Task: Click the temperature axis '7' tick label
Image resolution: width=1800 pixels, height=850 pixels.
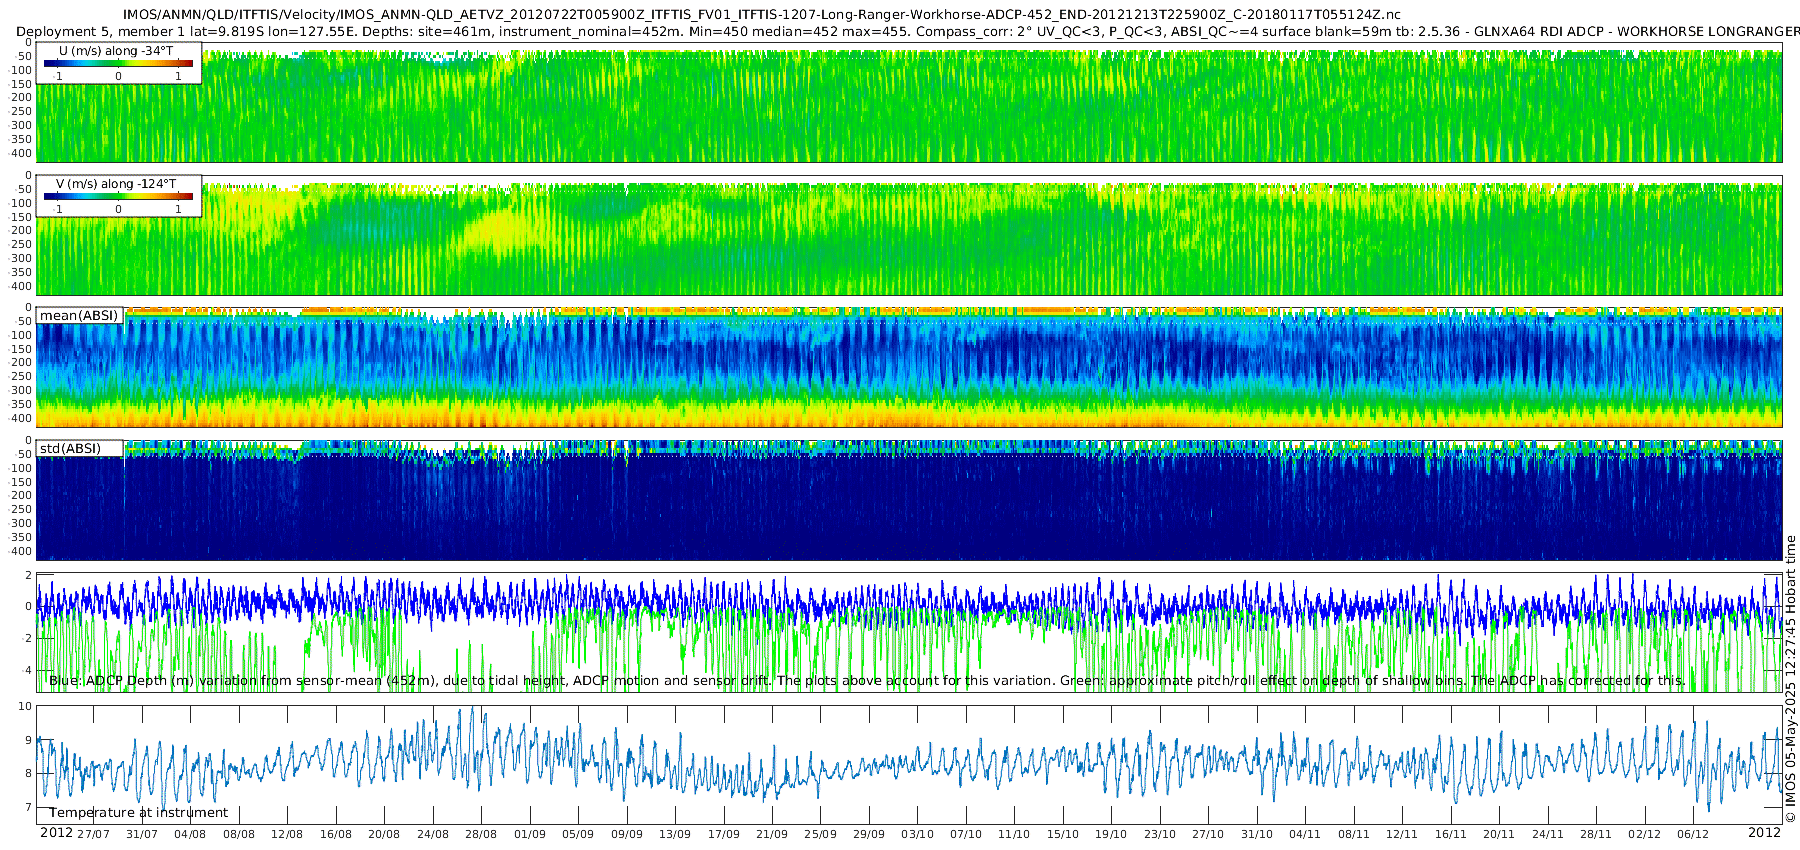Action: point(29,808)
